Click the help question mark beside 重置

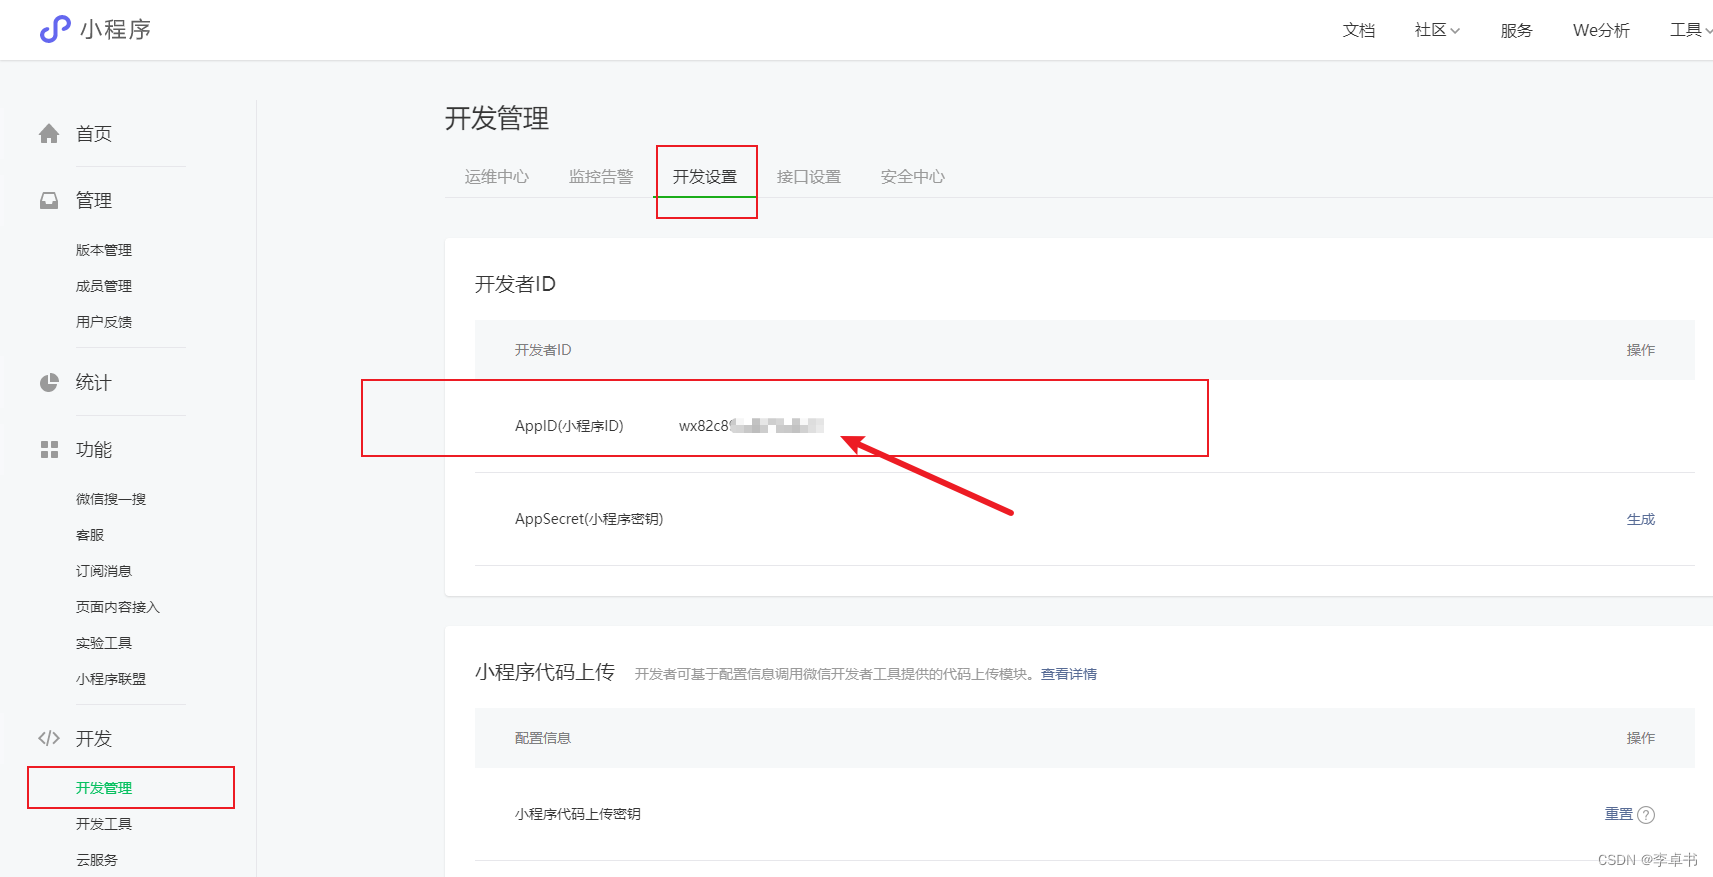tap(1646, 815)
